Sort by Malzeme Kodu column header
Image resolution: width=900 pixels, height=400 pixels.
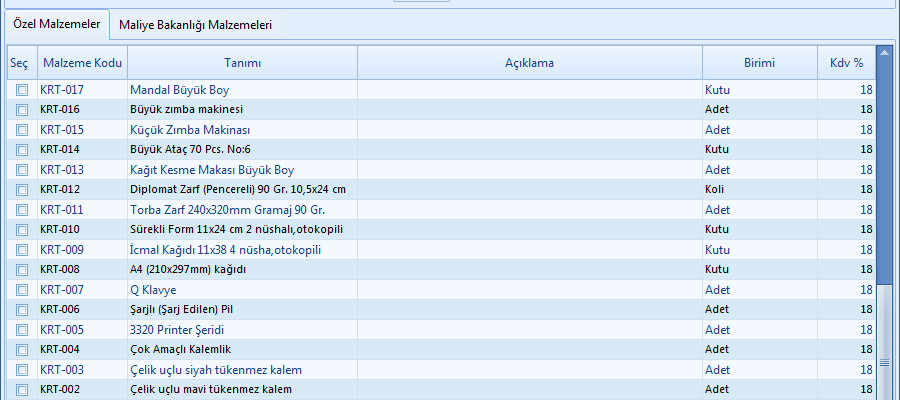(82, 63)
